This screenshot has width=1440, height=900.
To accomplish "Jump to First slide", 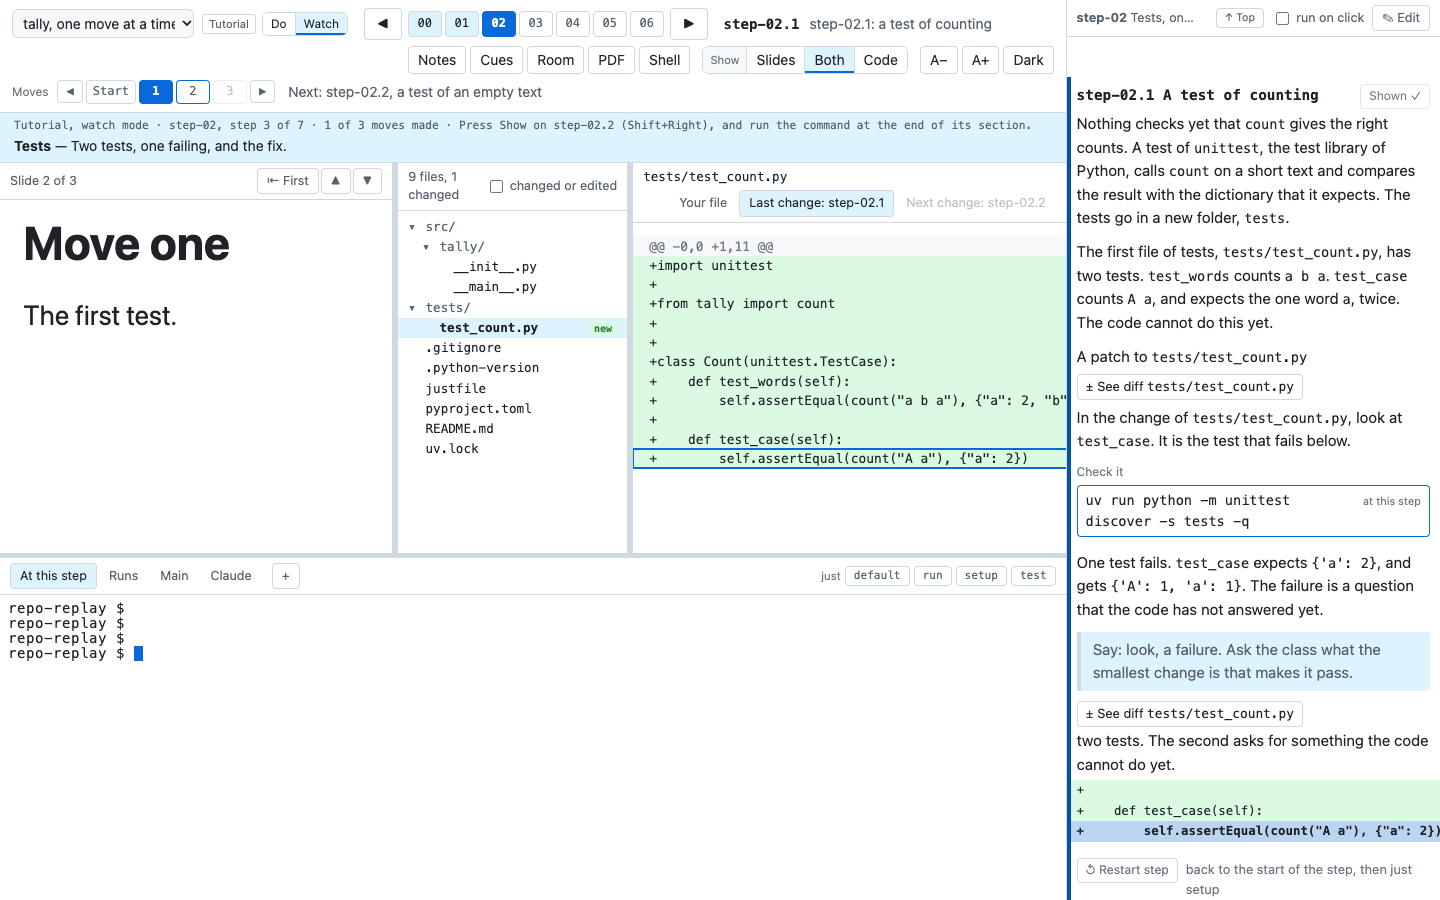I will pyautogui.click(x=288, y=181).
